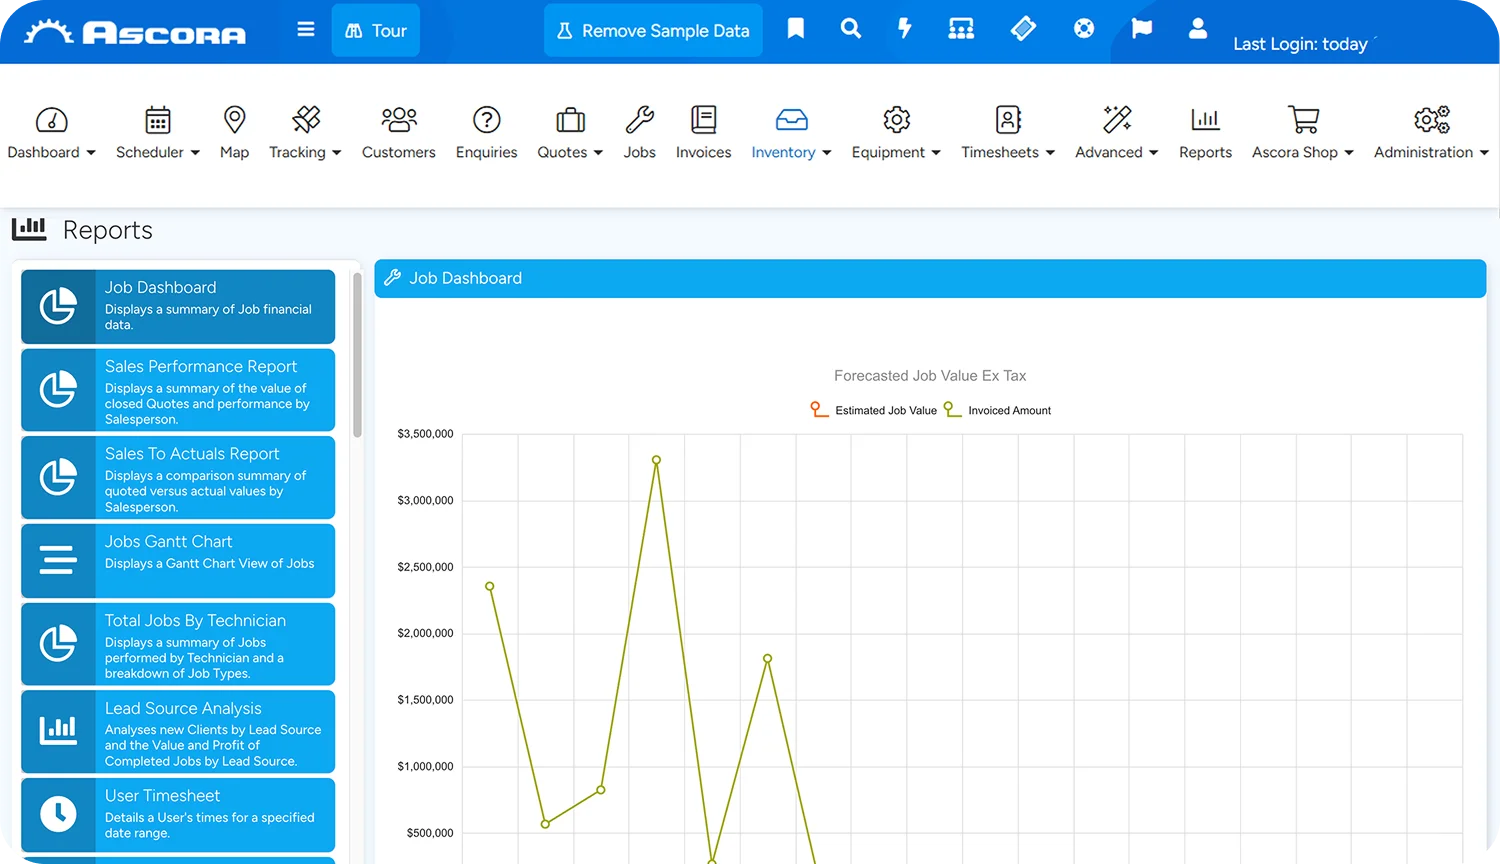Viewport: 1500px width, 864px height.
Task: Click the chart peak data point near $3,300,000
Action: (656, 460)
